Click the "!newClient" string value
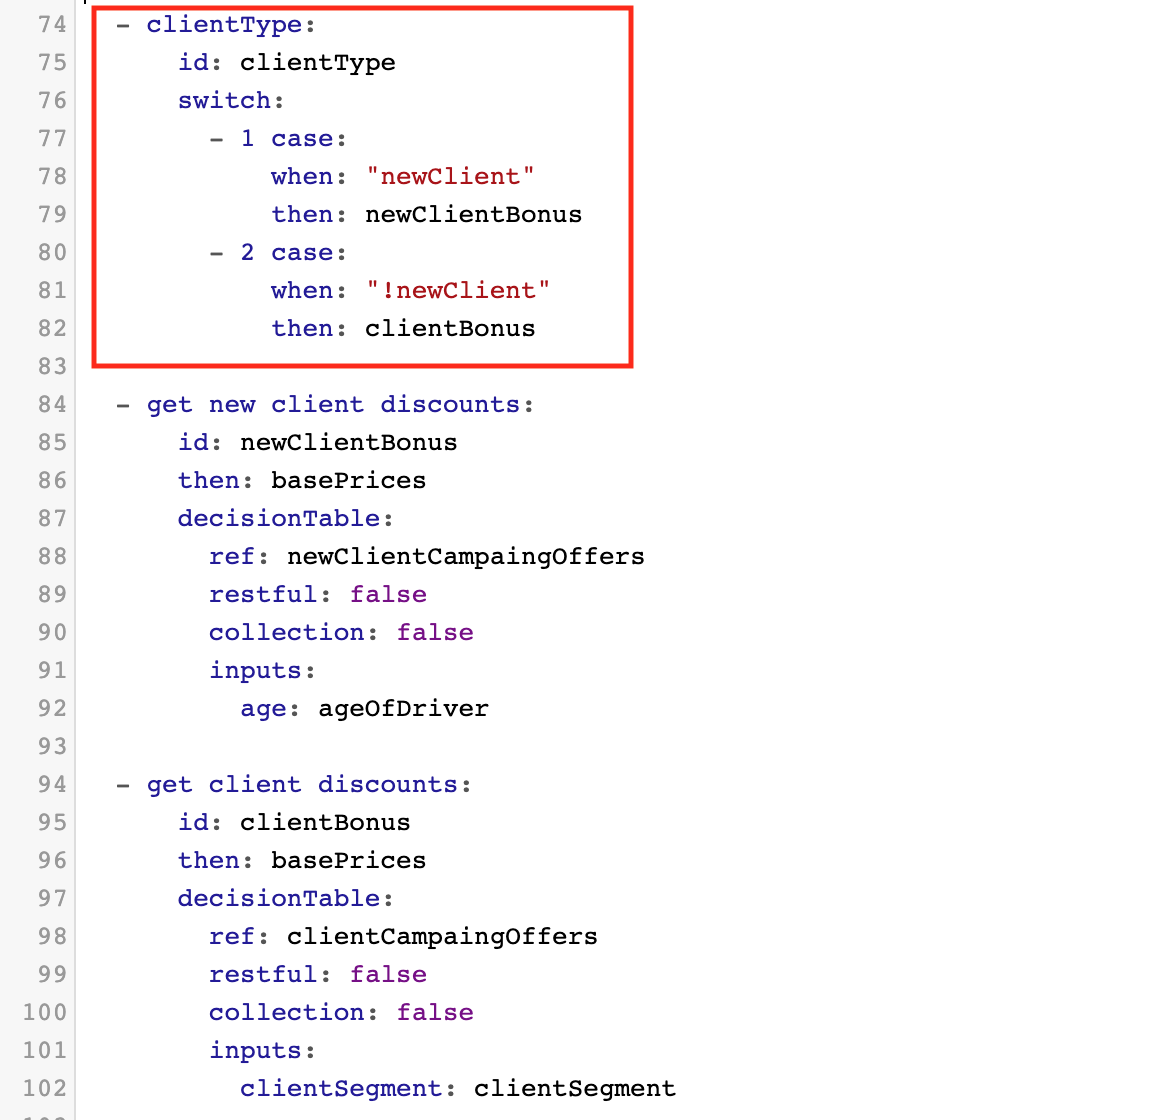This screenshot has width=1170, height=1120. (458, 290)
